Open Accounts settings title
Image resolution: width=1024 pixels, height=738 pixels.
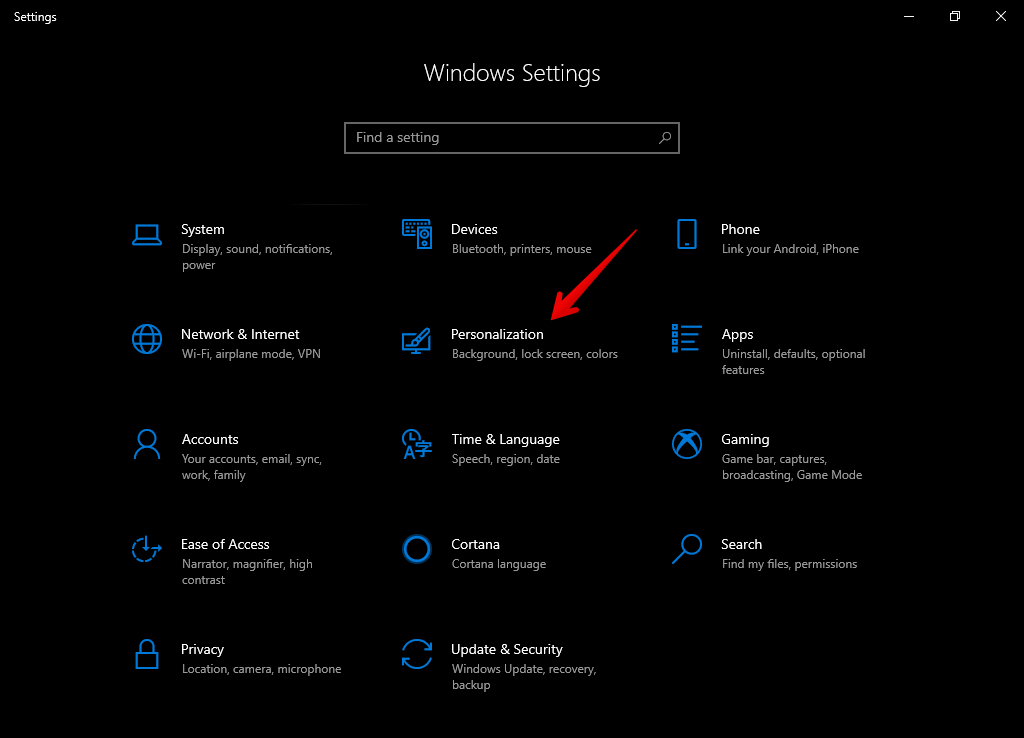click(210, 440)
